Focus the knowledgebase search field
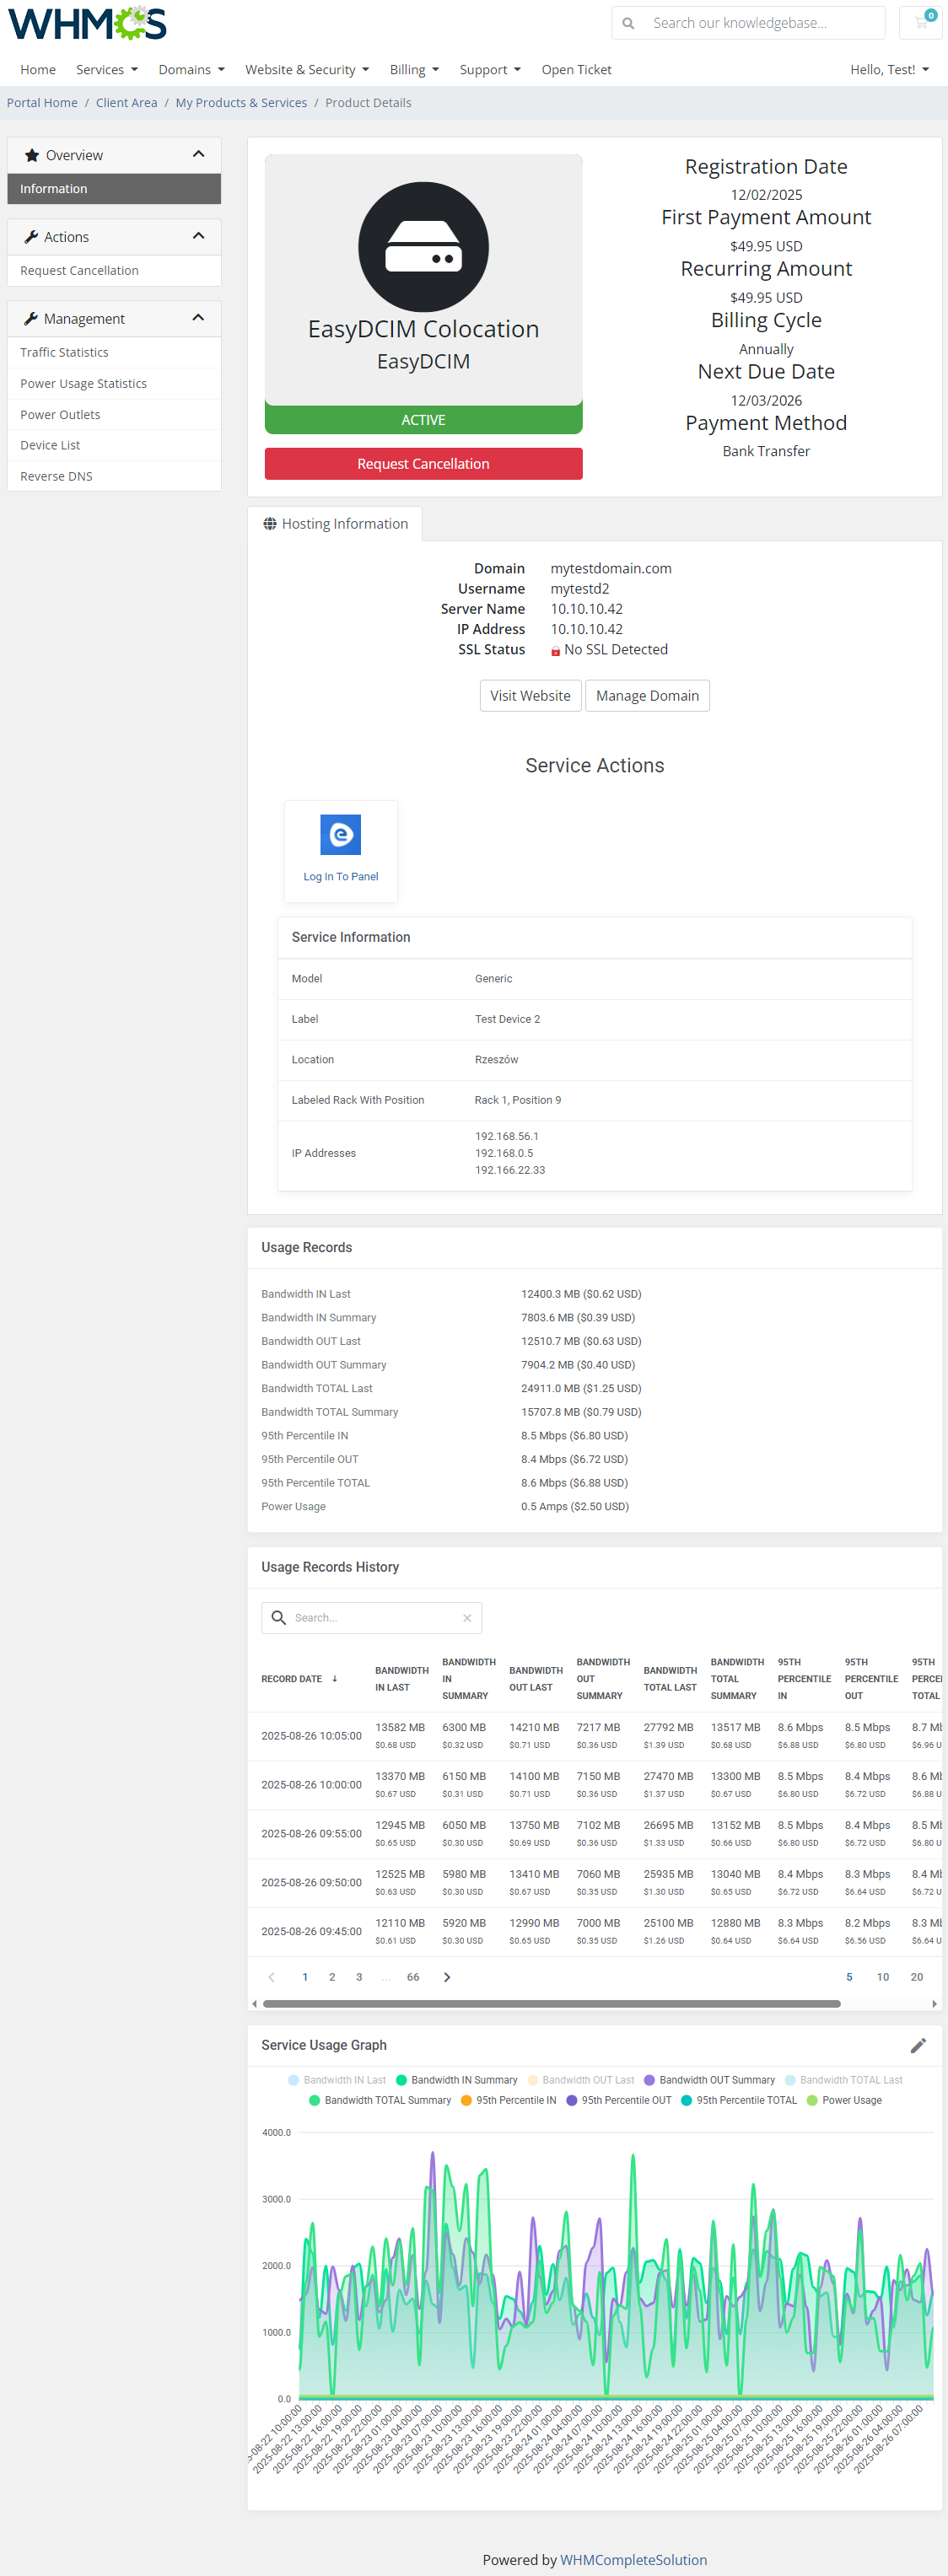The image size is (948, 2576). click(763, 23)
